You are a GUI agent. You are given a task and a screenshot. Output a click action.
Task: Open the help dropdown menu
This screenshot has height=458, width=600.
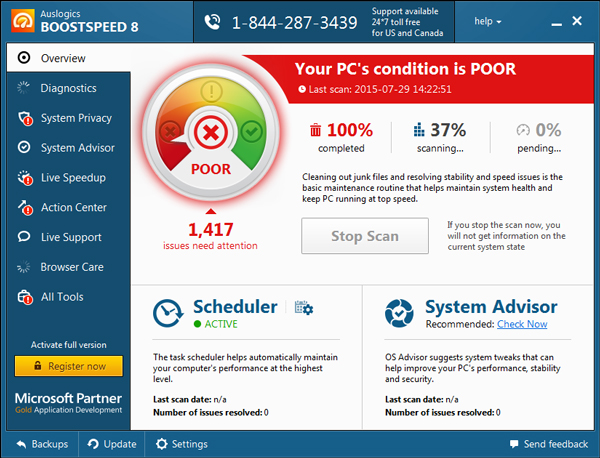488,21
